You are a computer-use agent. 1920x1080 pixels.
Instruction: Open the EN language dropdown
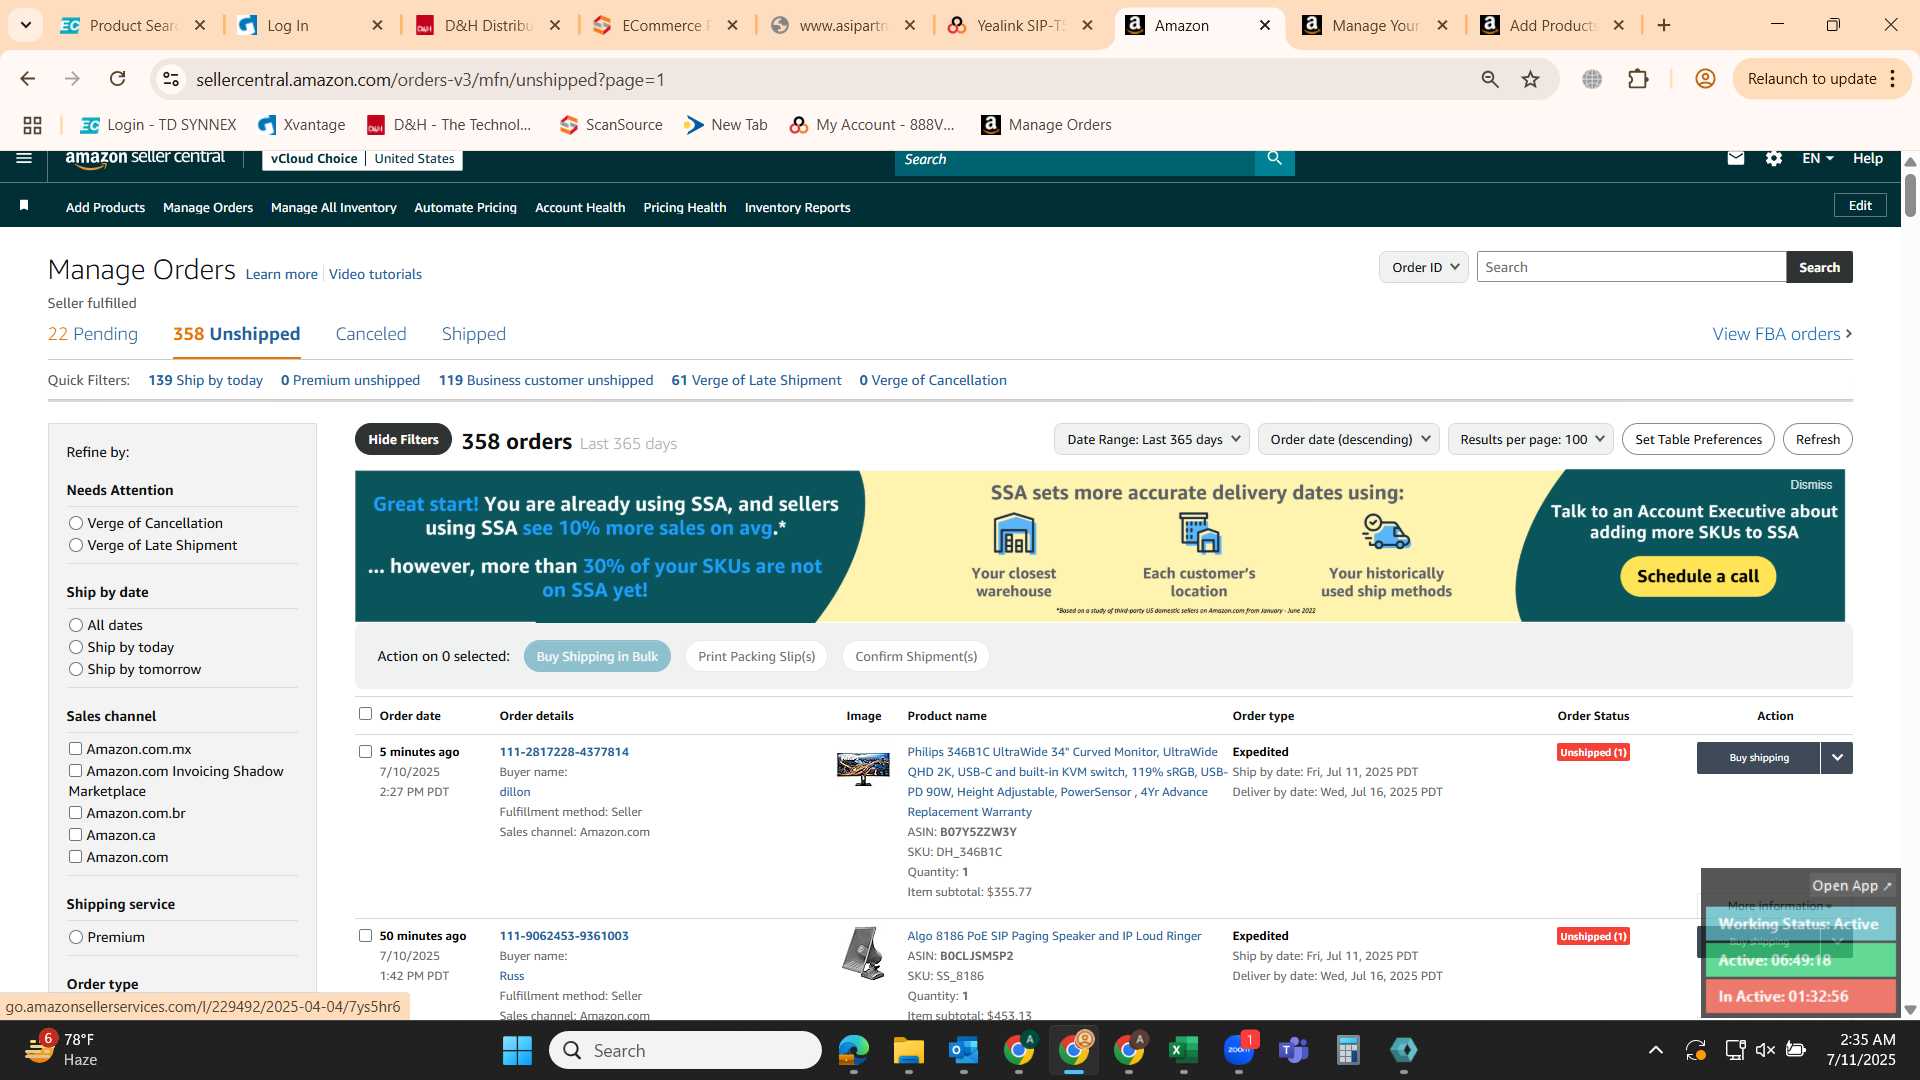pyautogui.click(x=1818, y=158)
